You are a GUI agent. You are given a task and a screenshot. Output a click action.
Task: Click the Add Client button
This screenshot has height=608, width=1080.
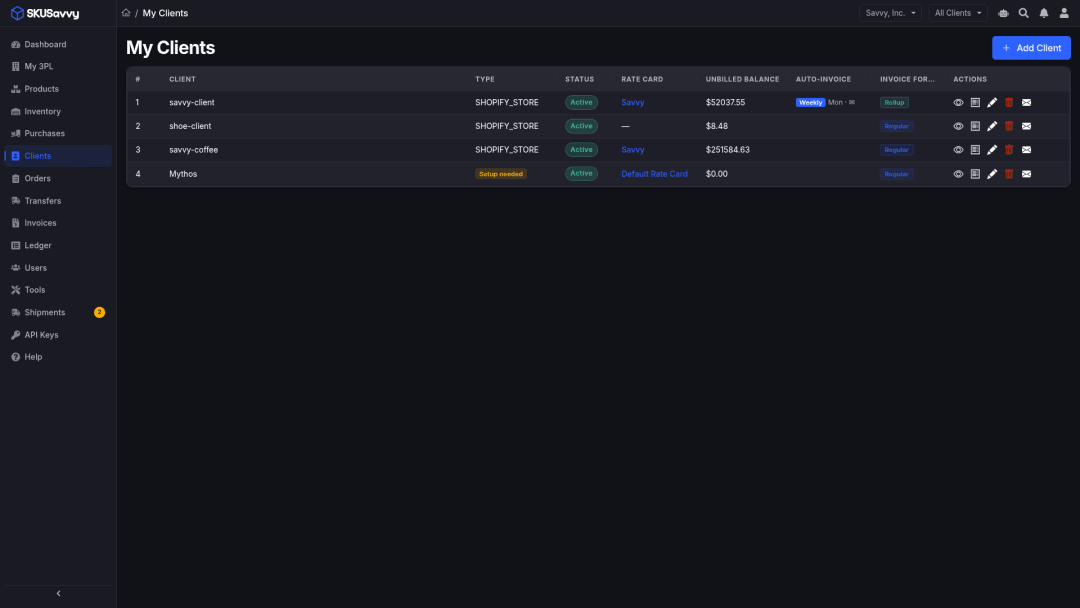click(x=1031, y=48)
